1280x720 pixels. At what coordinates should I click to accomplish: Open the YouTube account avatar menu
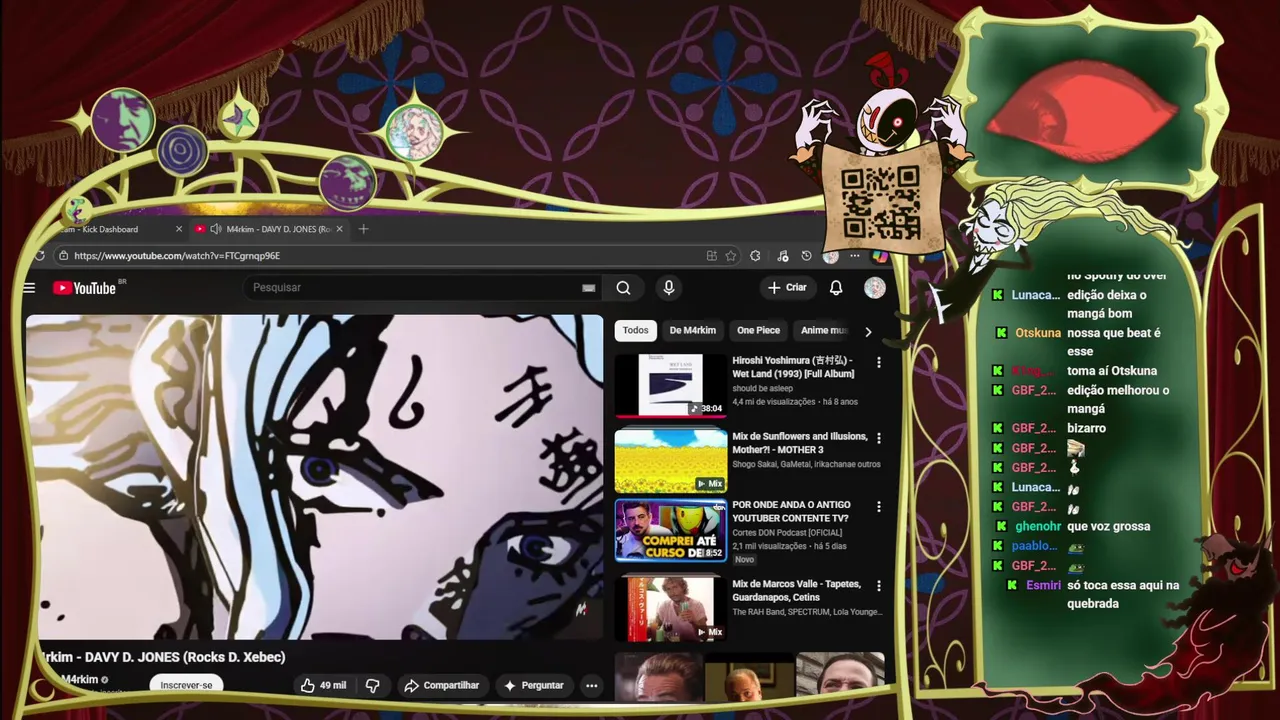click(875, 288)
